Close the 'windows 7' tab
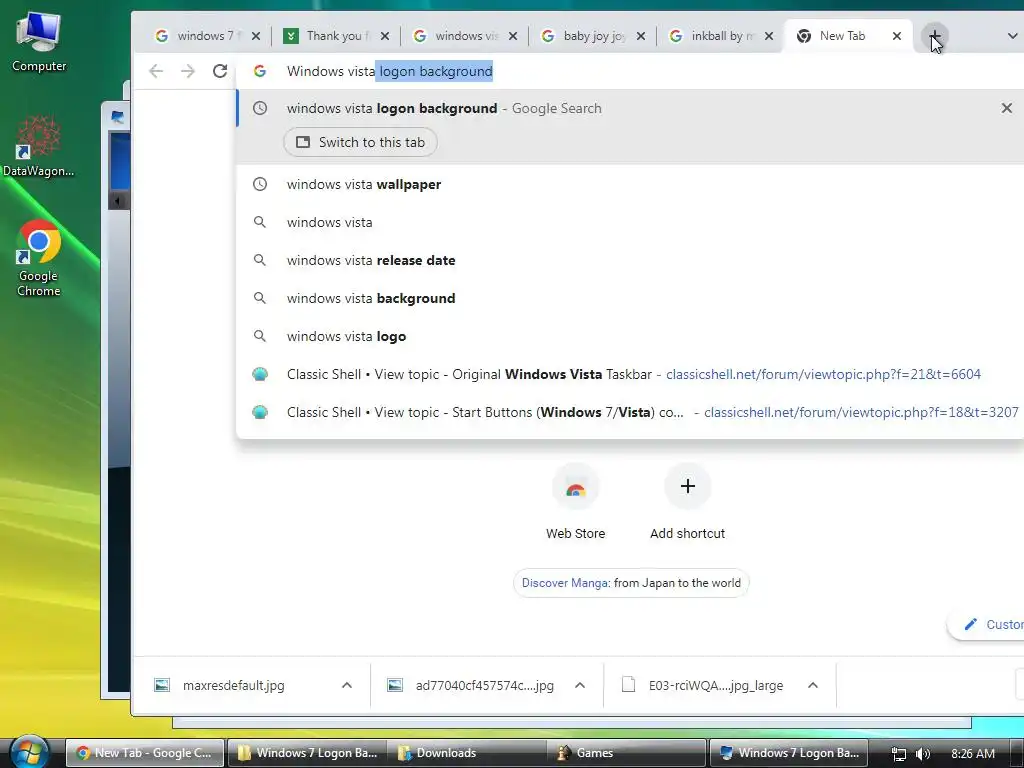The height and width of the screenshot is (768, 1024). [x=256, y=36]
